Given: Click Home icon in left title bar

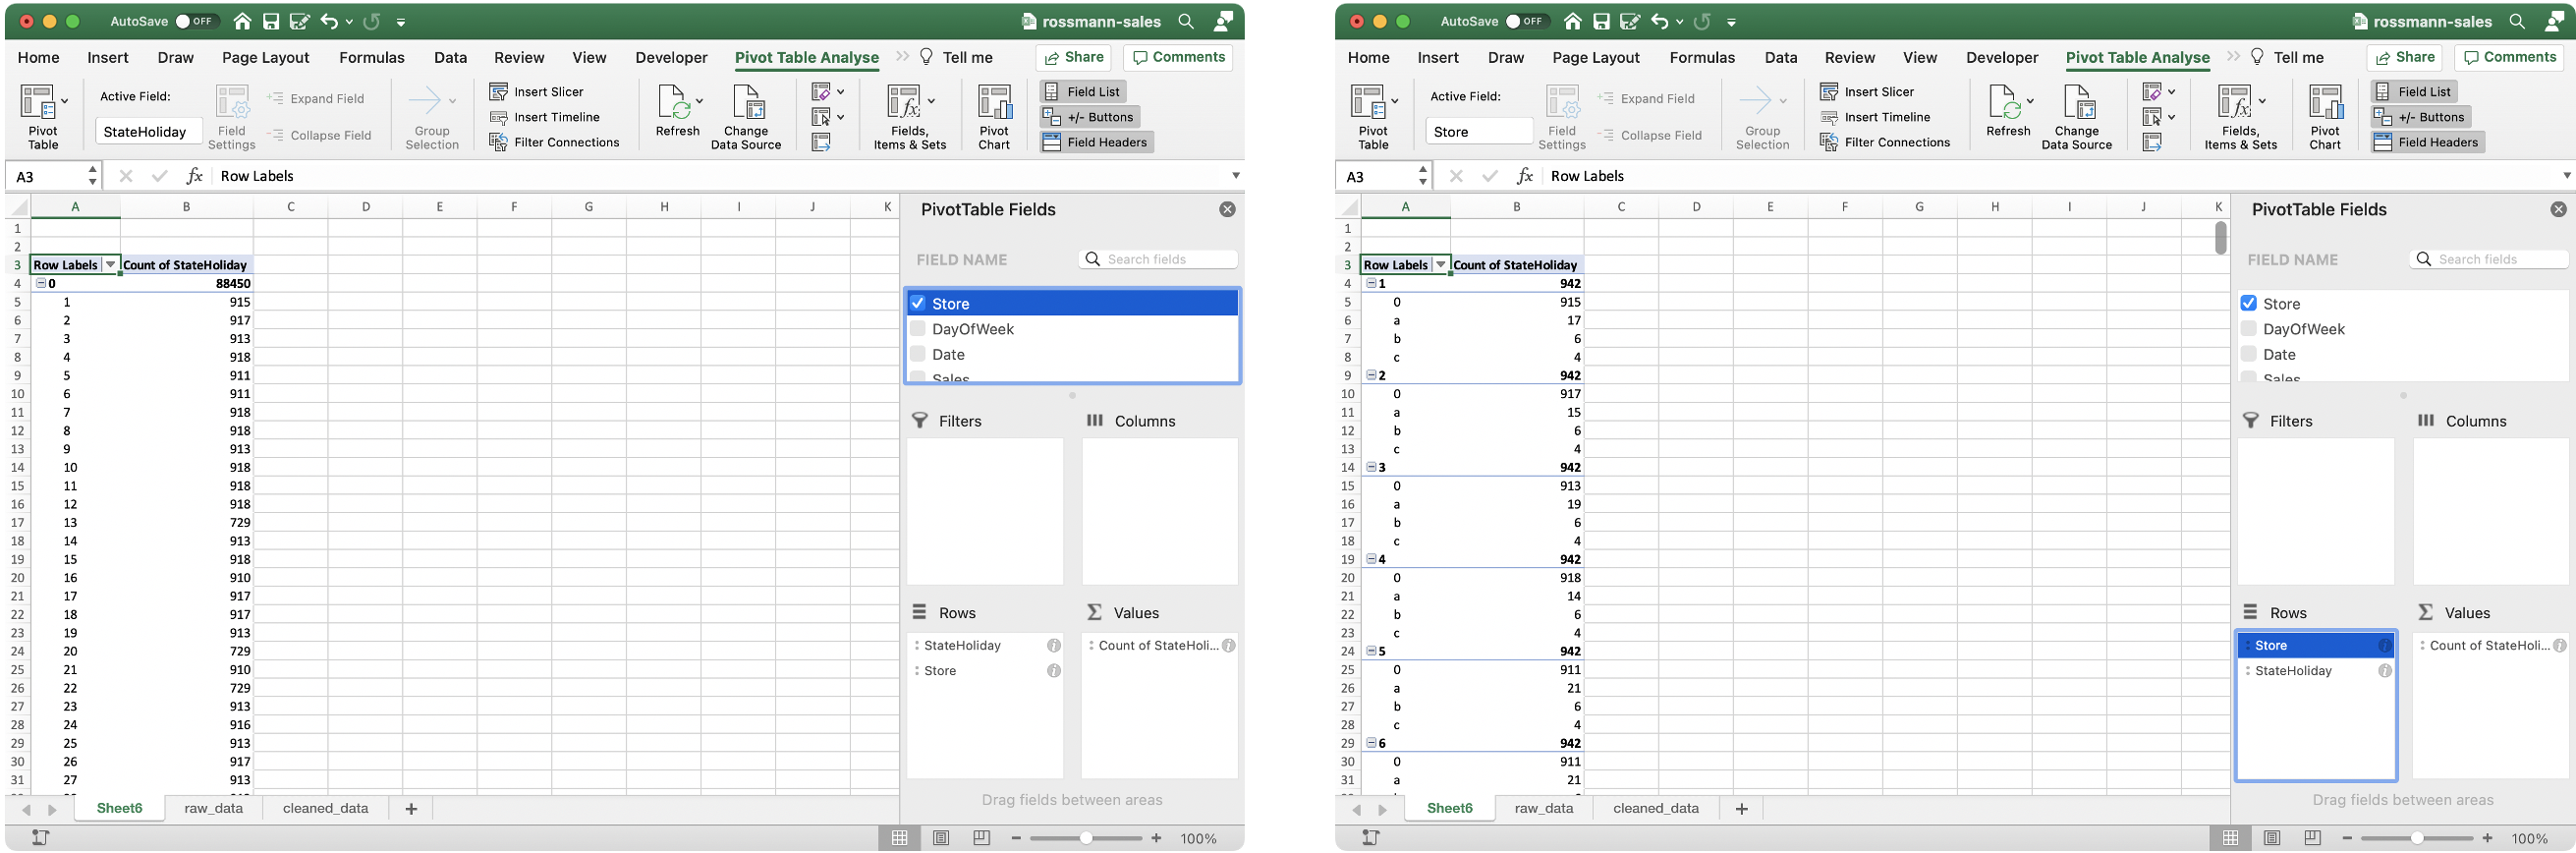Looking at the screenshot, I should (x=242, y=21).
